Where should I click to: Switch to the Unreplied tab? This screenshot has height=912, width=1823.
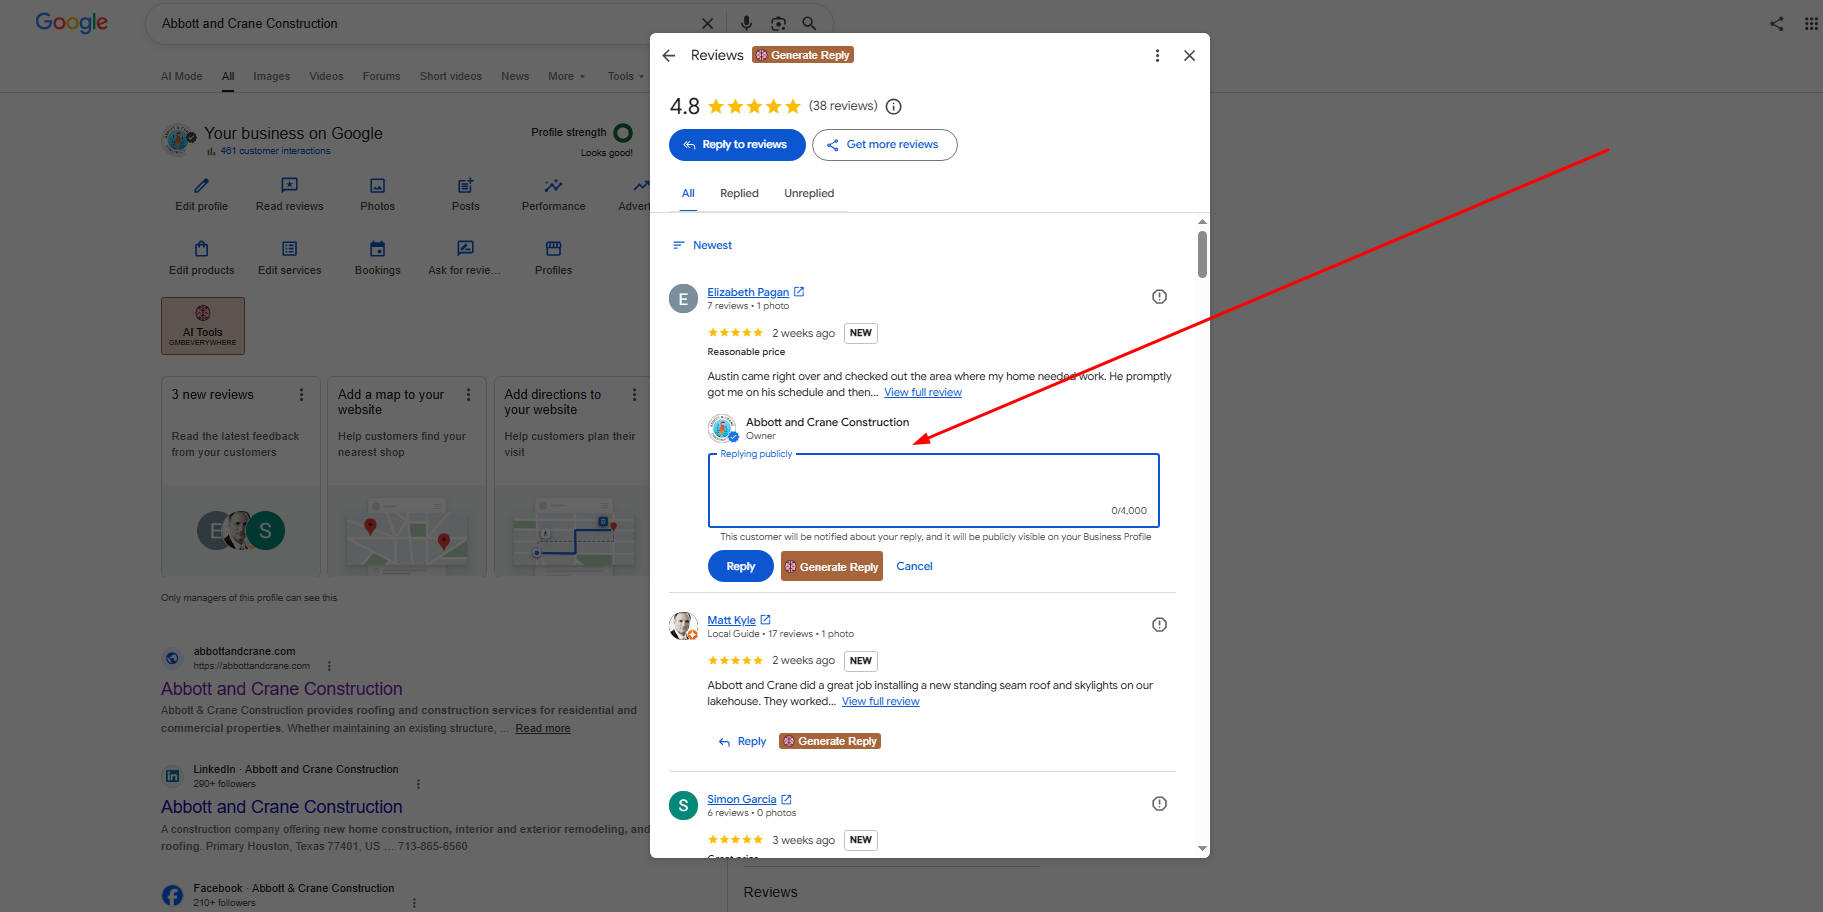click(x=809, y=194)
